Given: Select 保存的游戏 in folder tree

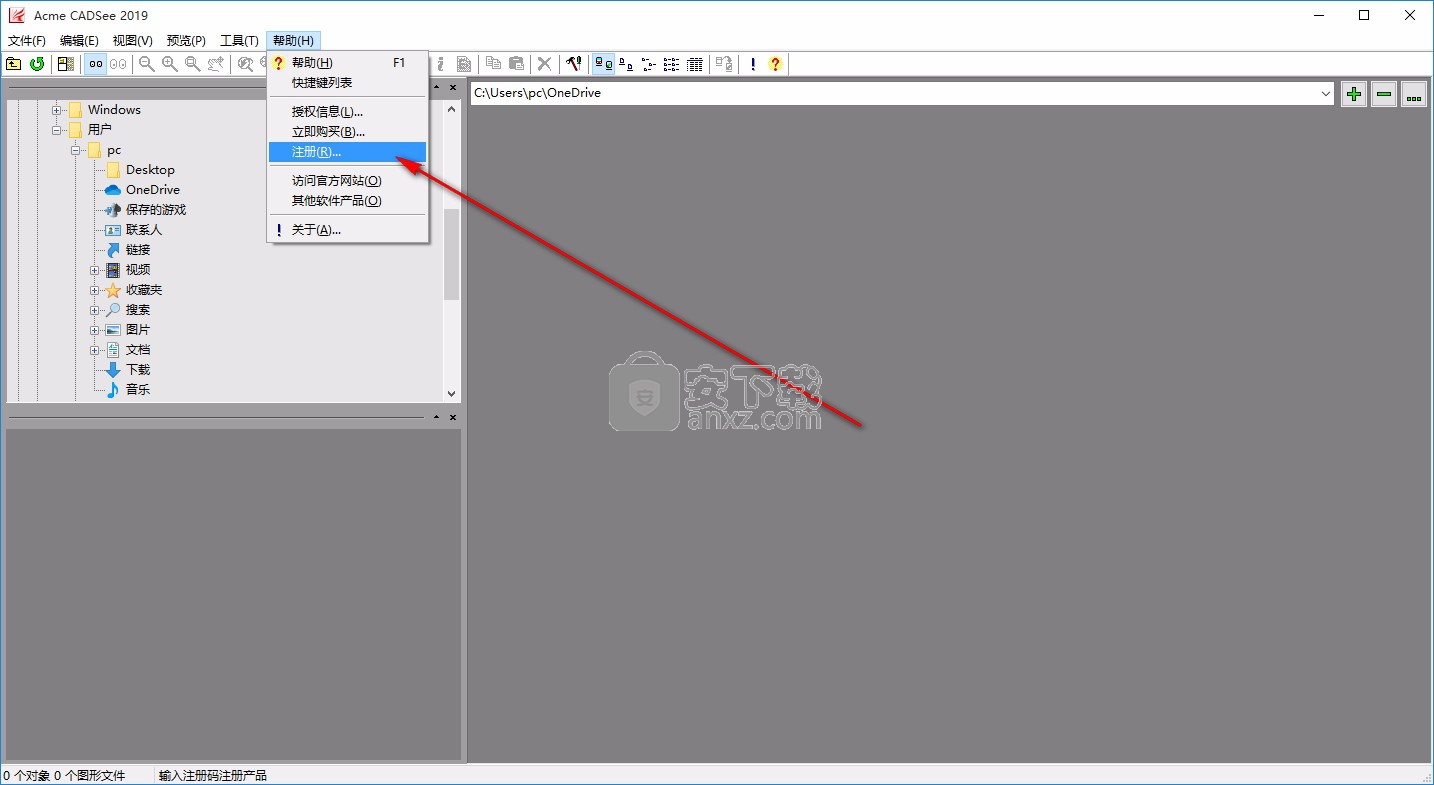Looking at the screenshot, I should (x=156, y=210).
